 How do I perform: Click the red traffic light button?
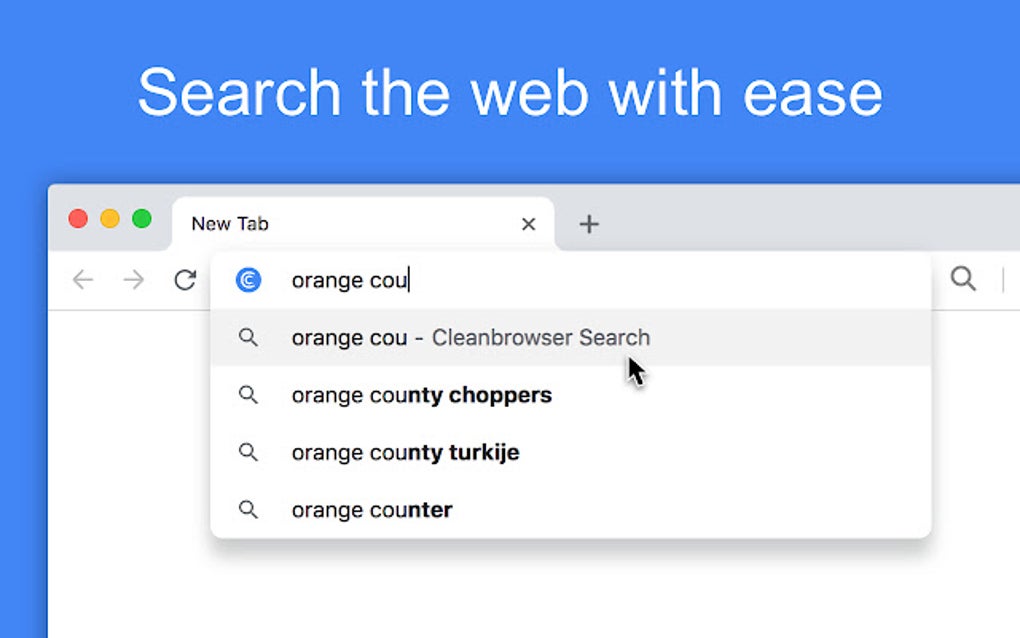[x=78, y=218]
